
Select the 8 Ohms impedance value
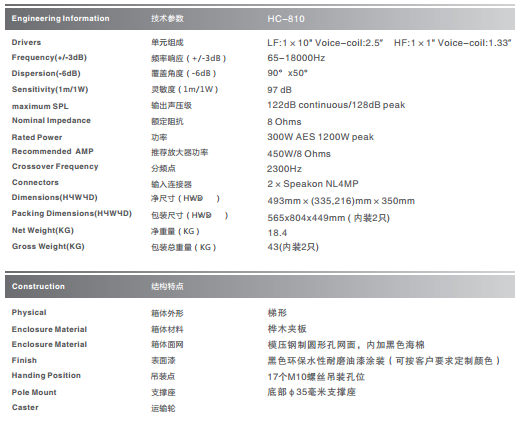(284, 122)
